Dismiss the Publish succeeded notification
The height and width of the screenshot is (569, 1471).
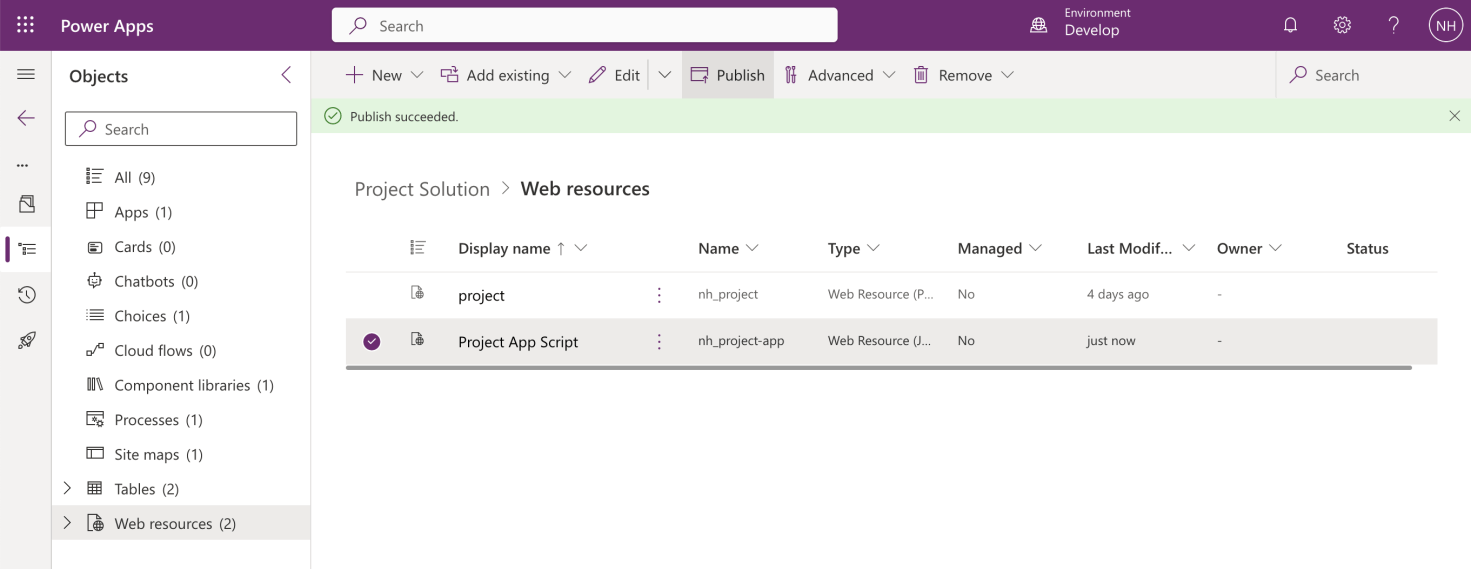tap(1454, 116)
